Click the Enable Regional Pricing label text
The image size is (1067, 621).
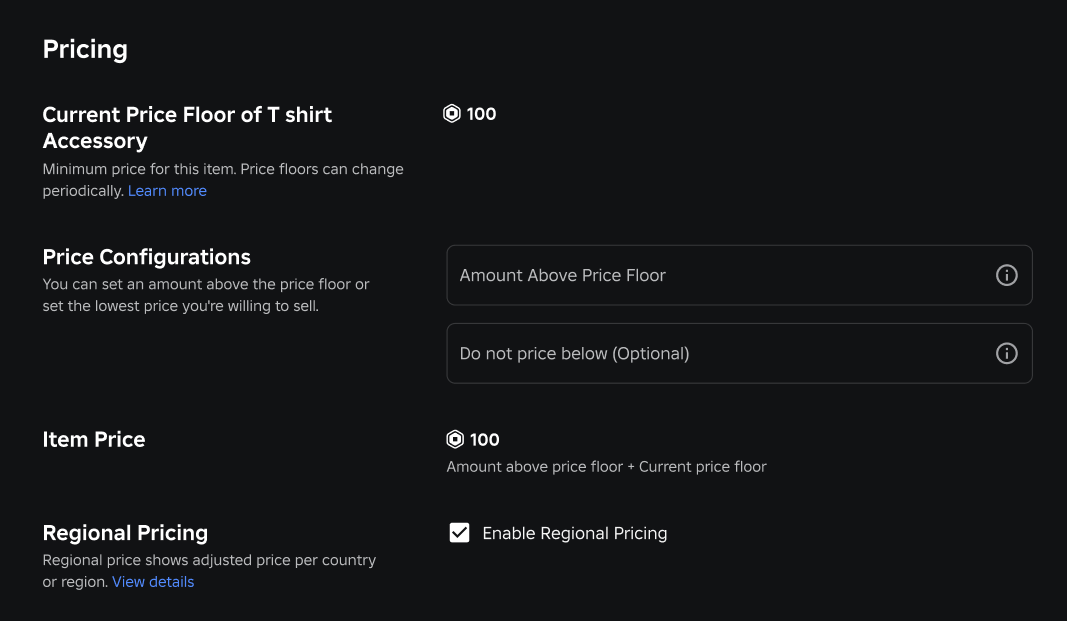[574, 533]
